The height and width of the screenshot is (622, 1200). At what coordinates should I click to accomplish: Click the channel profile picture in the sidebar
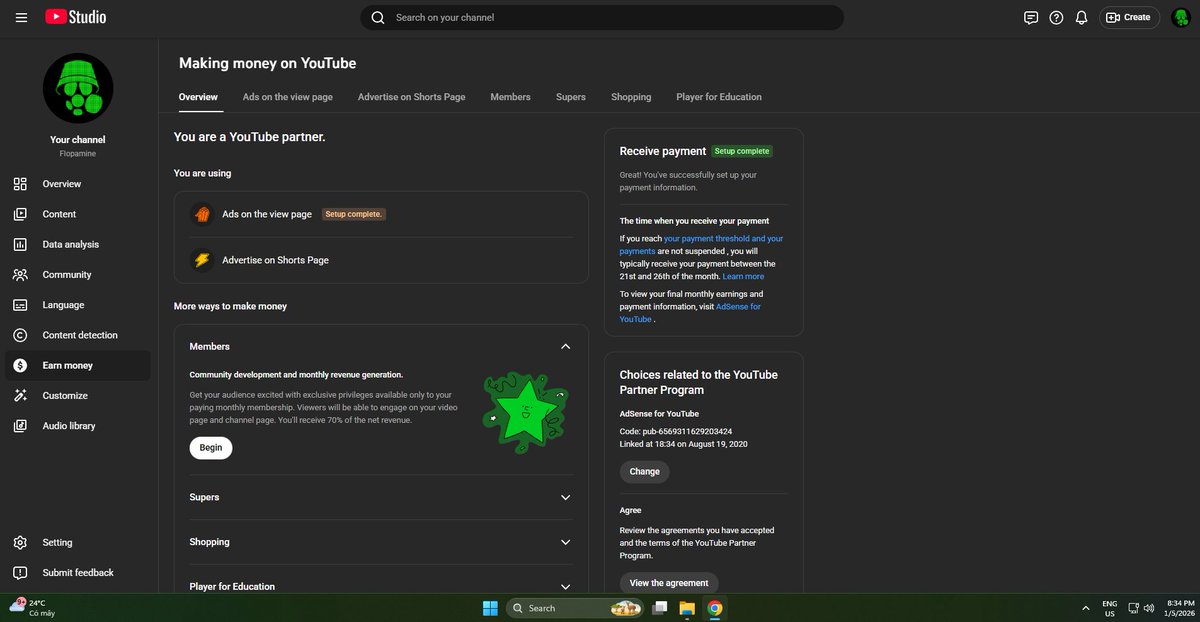coord(78,88)
